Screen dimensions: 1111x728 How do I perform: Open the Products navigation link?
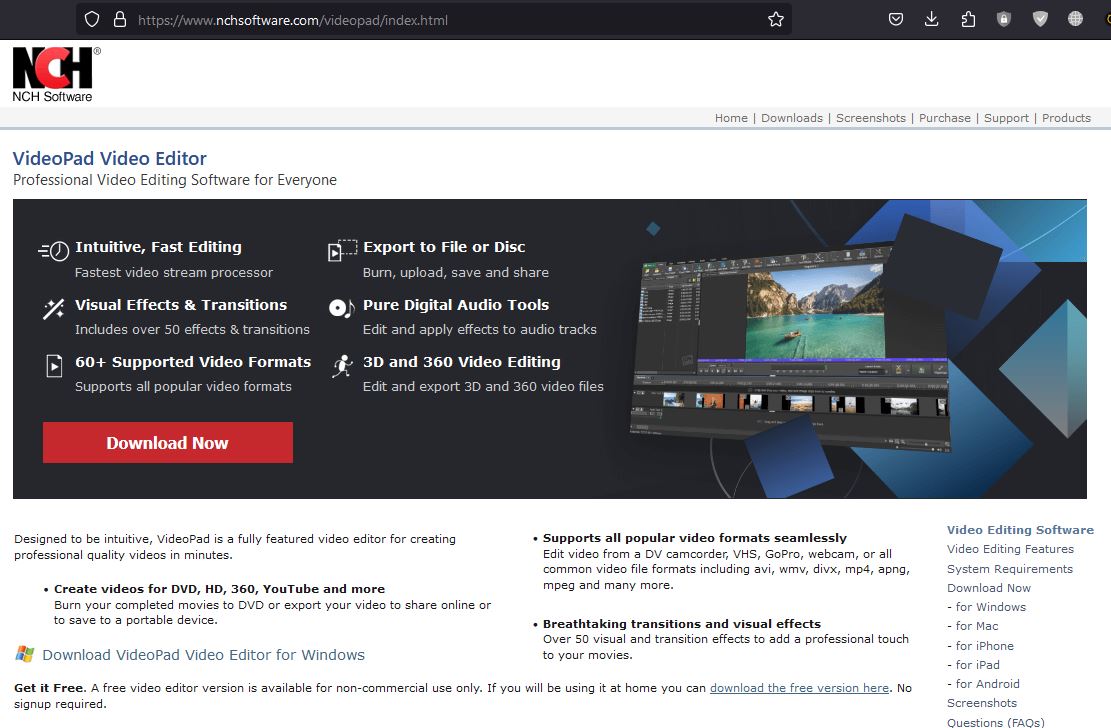click(1066, 118)
